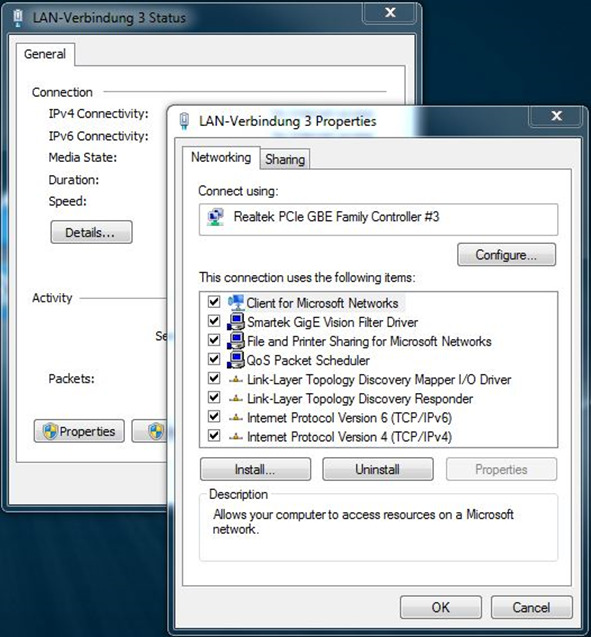Select the Networking tab
Image resolution: width=591 pixels, height=637 pixels.
point(221,158)
